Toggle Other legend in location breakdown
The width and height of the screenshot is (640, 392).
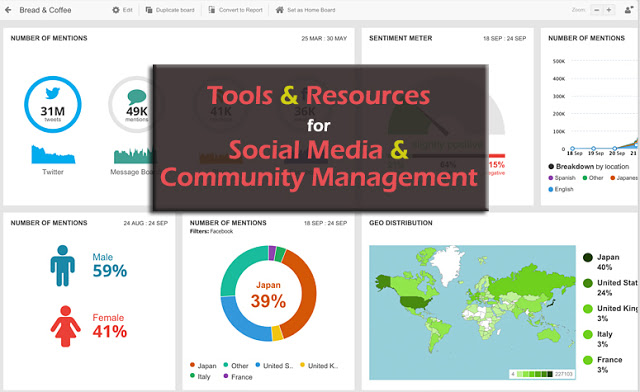pyautogui.click(x=593, y=178)
